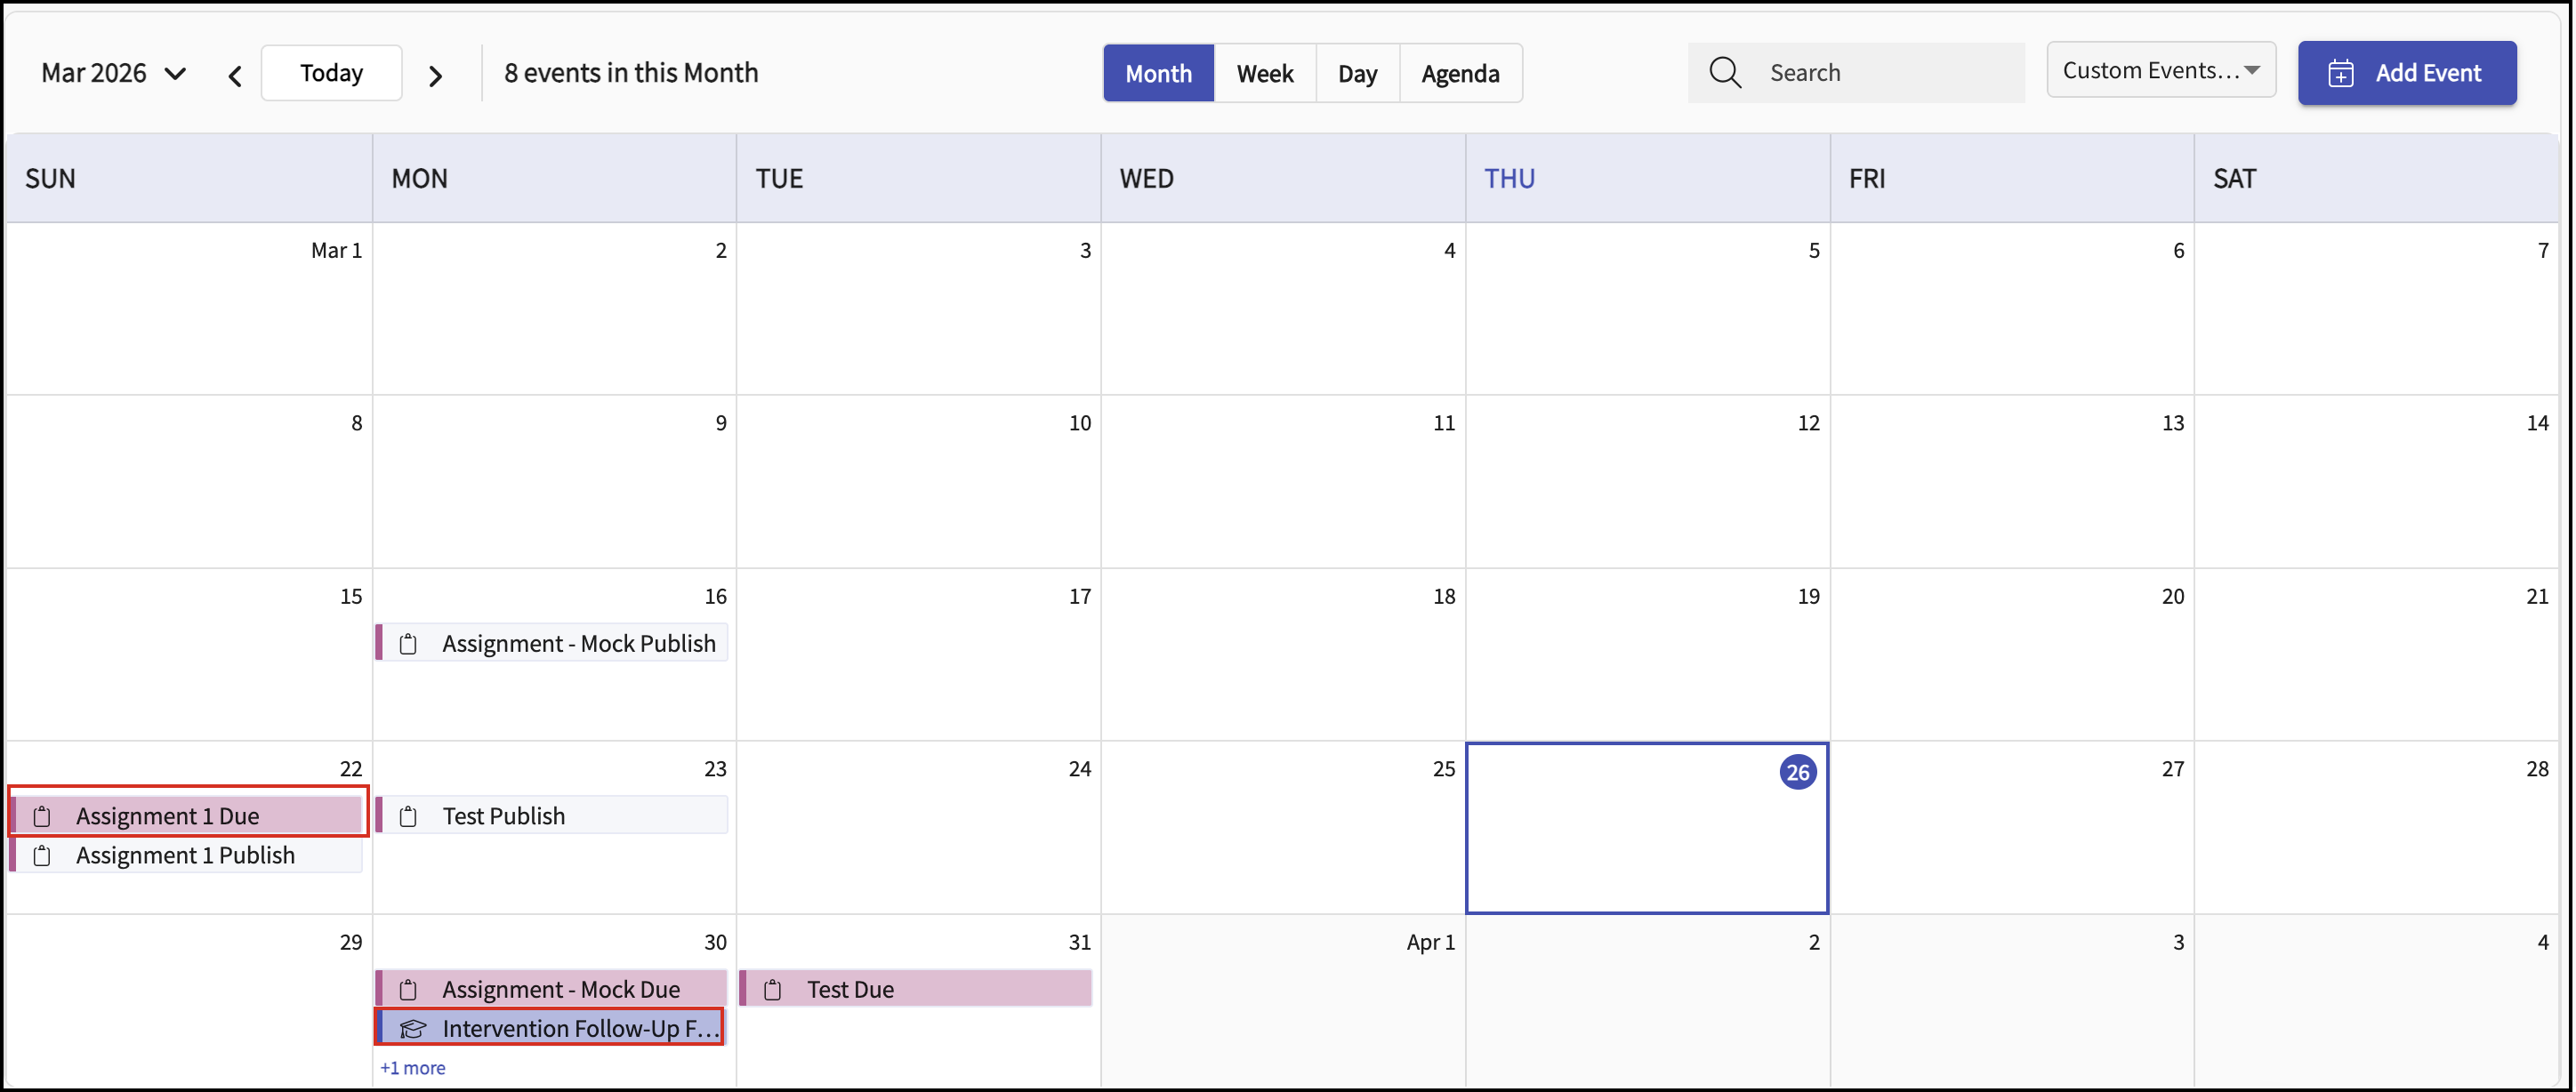Select the Day view tab
2576x1092 pixels.
[x=1357, y=73]
